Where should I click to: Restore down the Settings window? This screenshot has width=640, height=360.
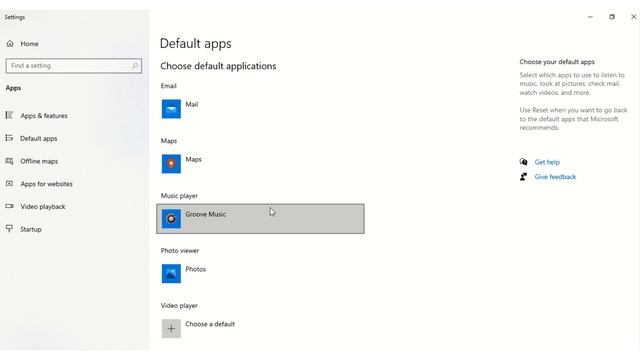click(612, 17)
